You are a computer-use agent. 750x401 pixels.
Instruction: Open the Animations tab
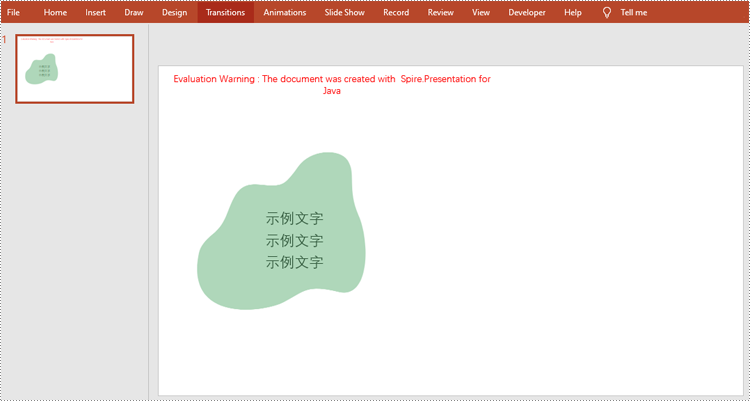[285, 12]
